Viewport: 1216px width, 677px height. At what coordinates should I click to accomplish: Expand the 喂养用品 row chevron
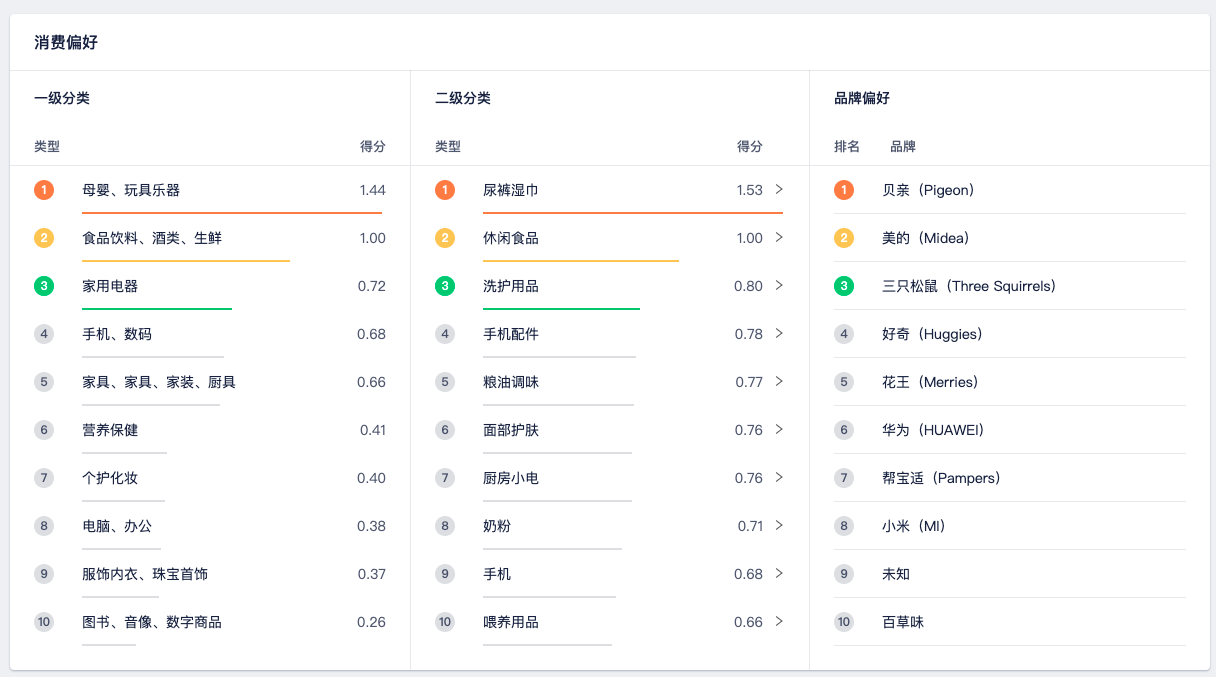779,622
